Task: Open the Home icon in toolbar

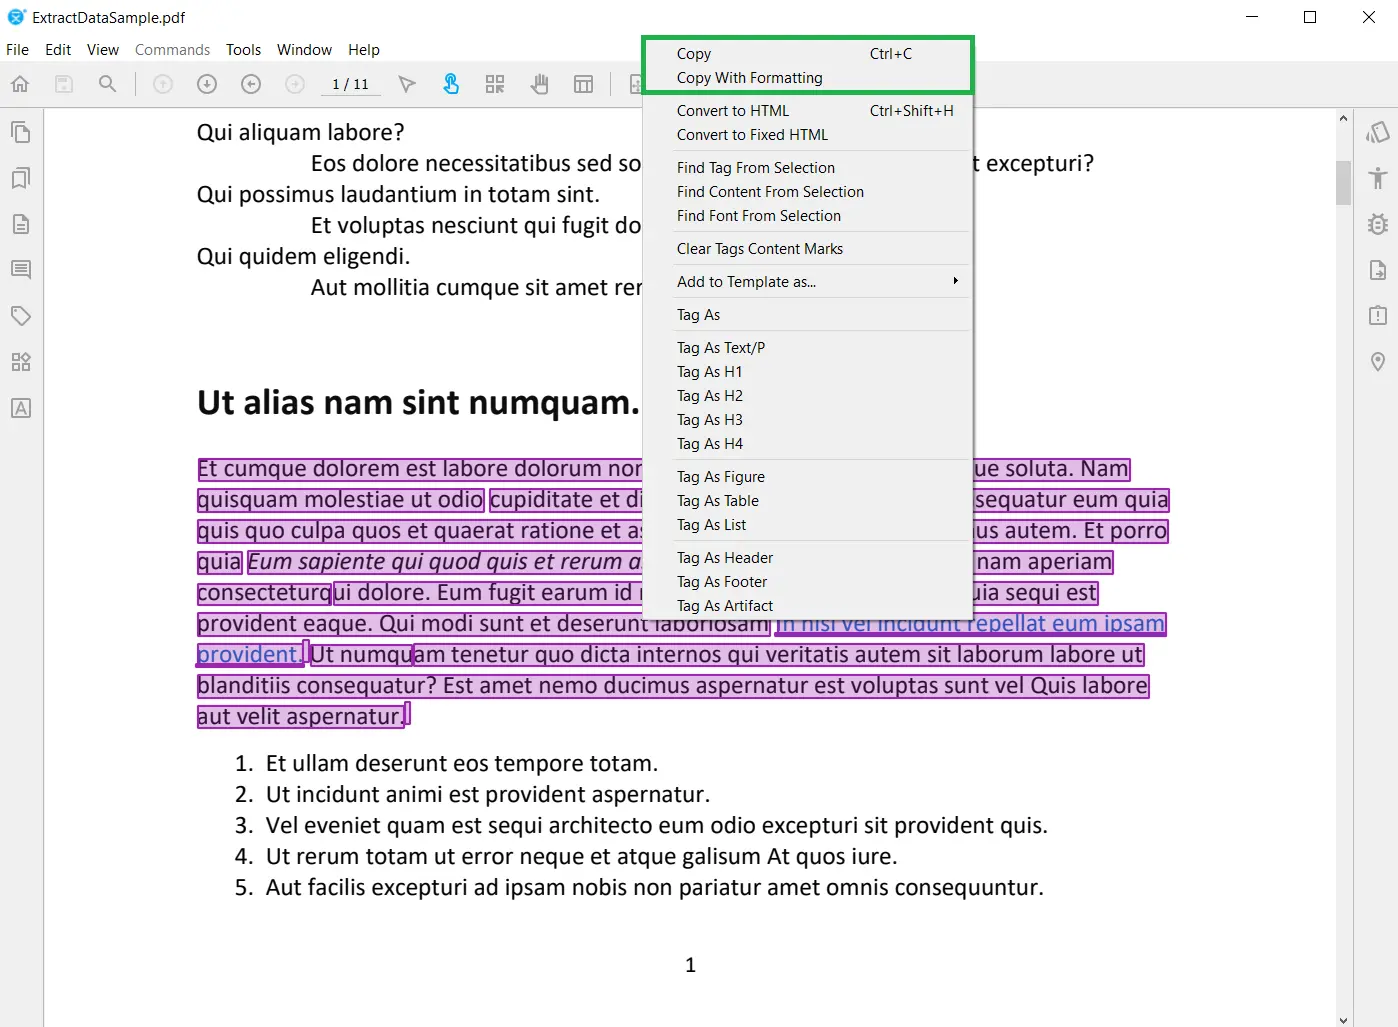Action: [20, 84]
